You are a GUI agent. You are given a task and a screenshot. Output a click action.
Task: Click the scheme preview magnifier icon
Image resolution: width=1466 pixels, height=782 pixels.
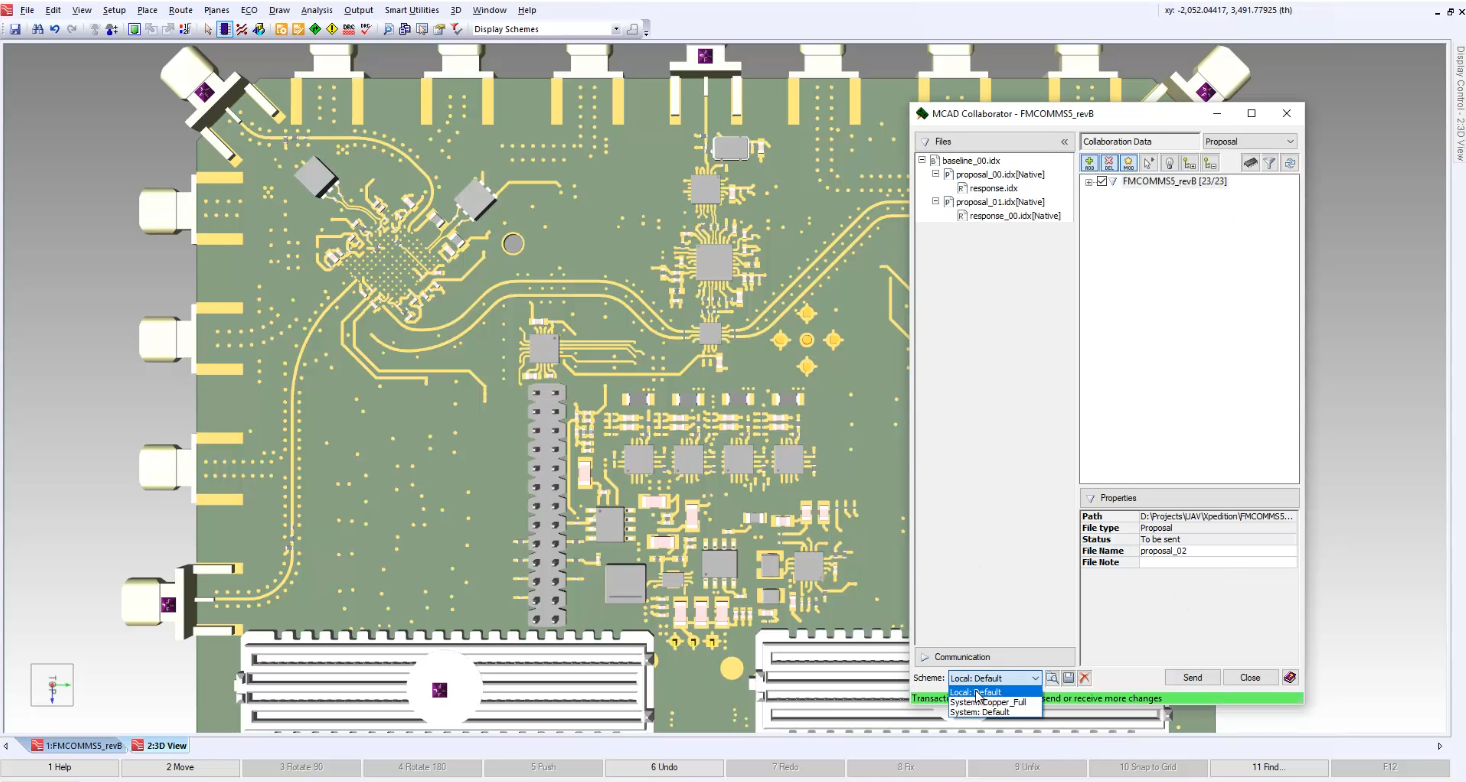[x=1053, y=677]
